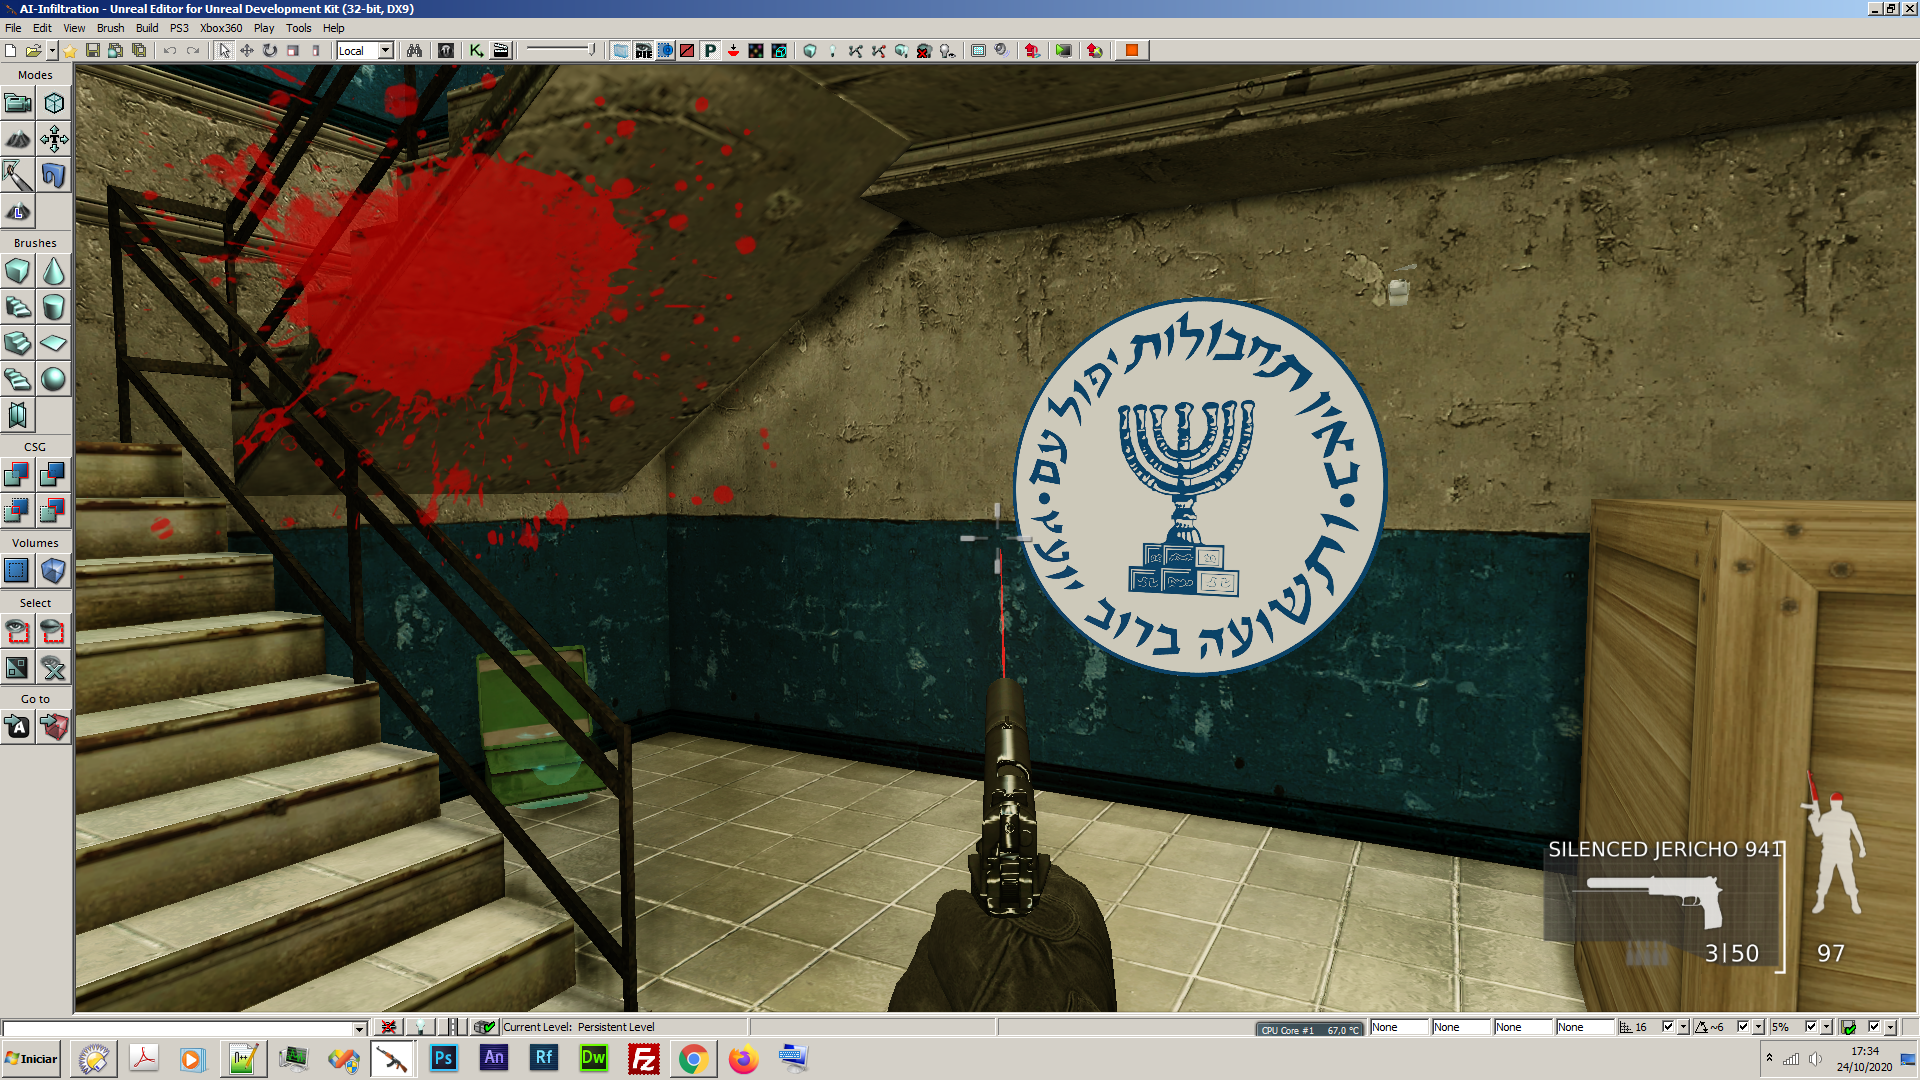Open Unreal Kismet with the K icon
The width and height of the screenshot is (1920, 1080).
tap(477, 50)
